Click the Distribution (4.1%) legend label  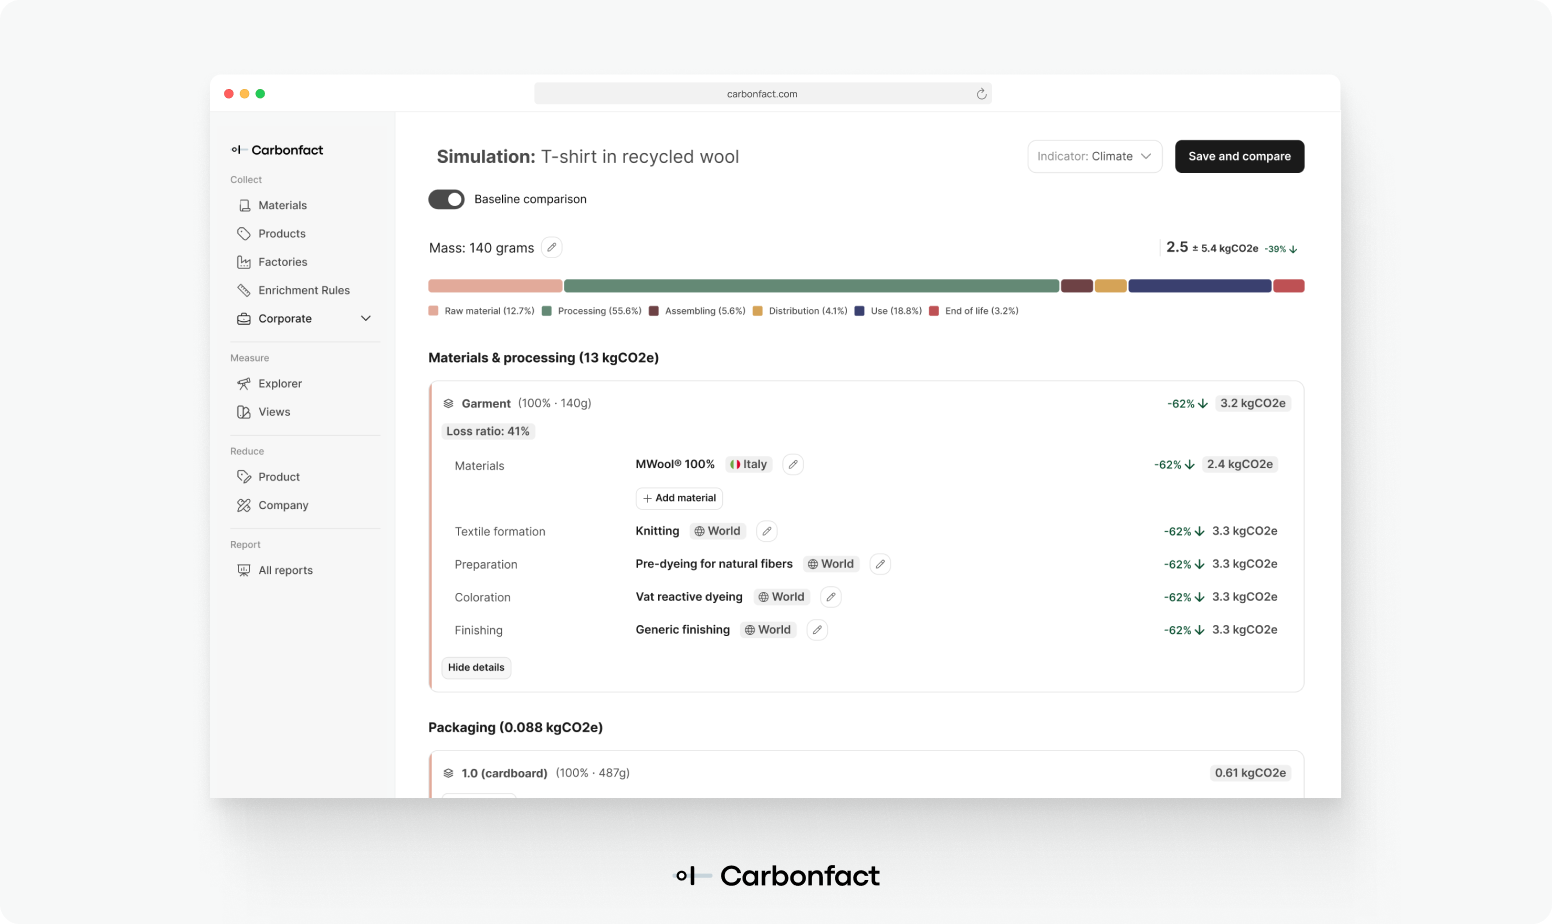click(808, 311)
